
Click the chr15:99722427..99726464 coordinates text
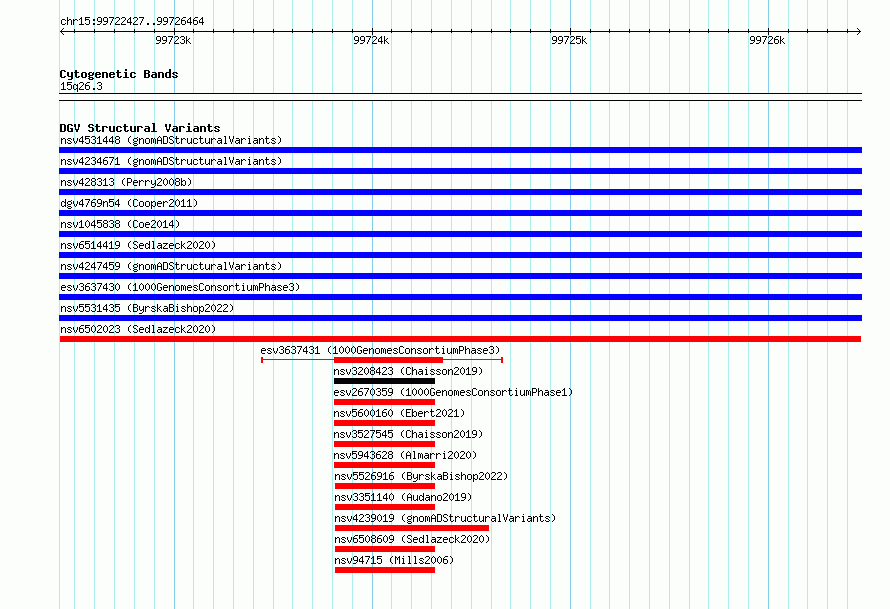click(x=132, y=22)
